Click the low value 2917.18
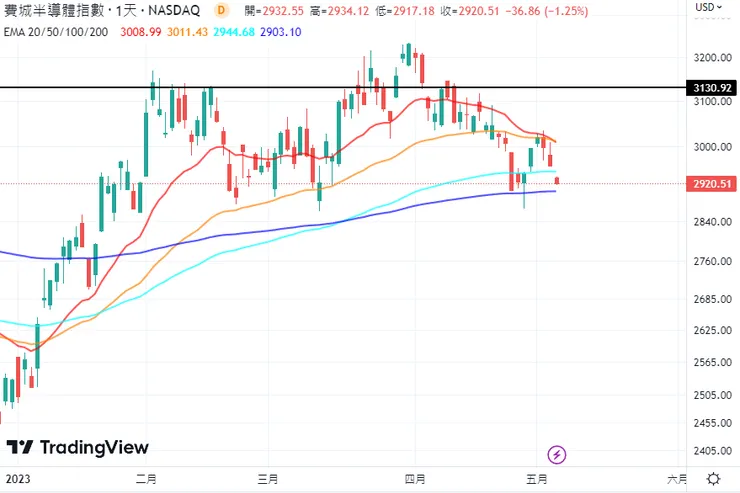Image resolution: width=740 pixels, height=493 pixels. coord(413,10)
